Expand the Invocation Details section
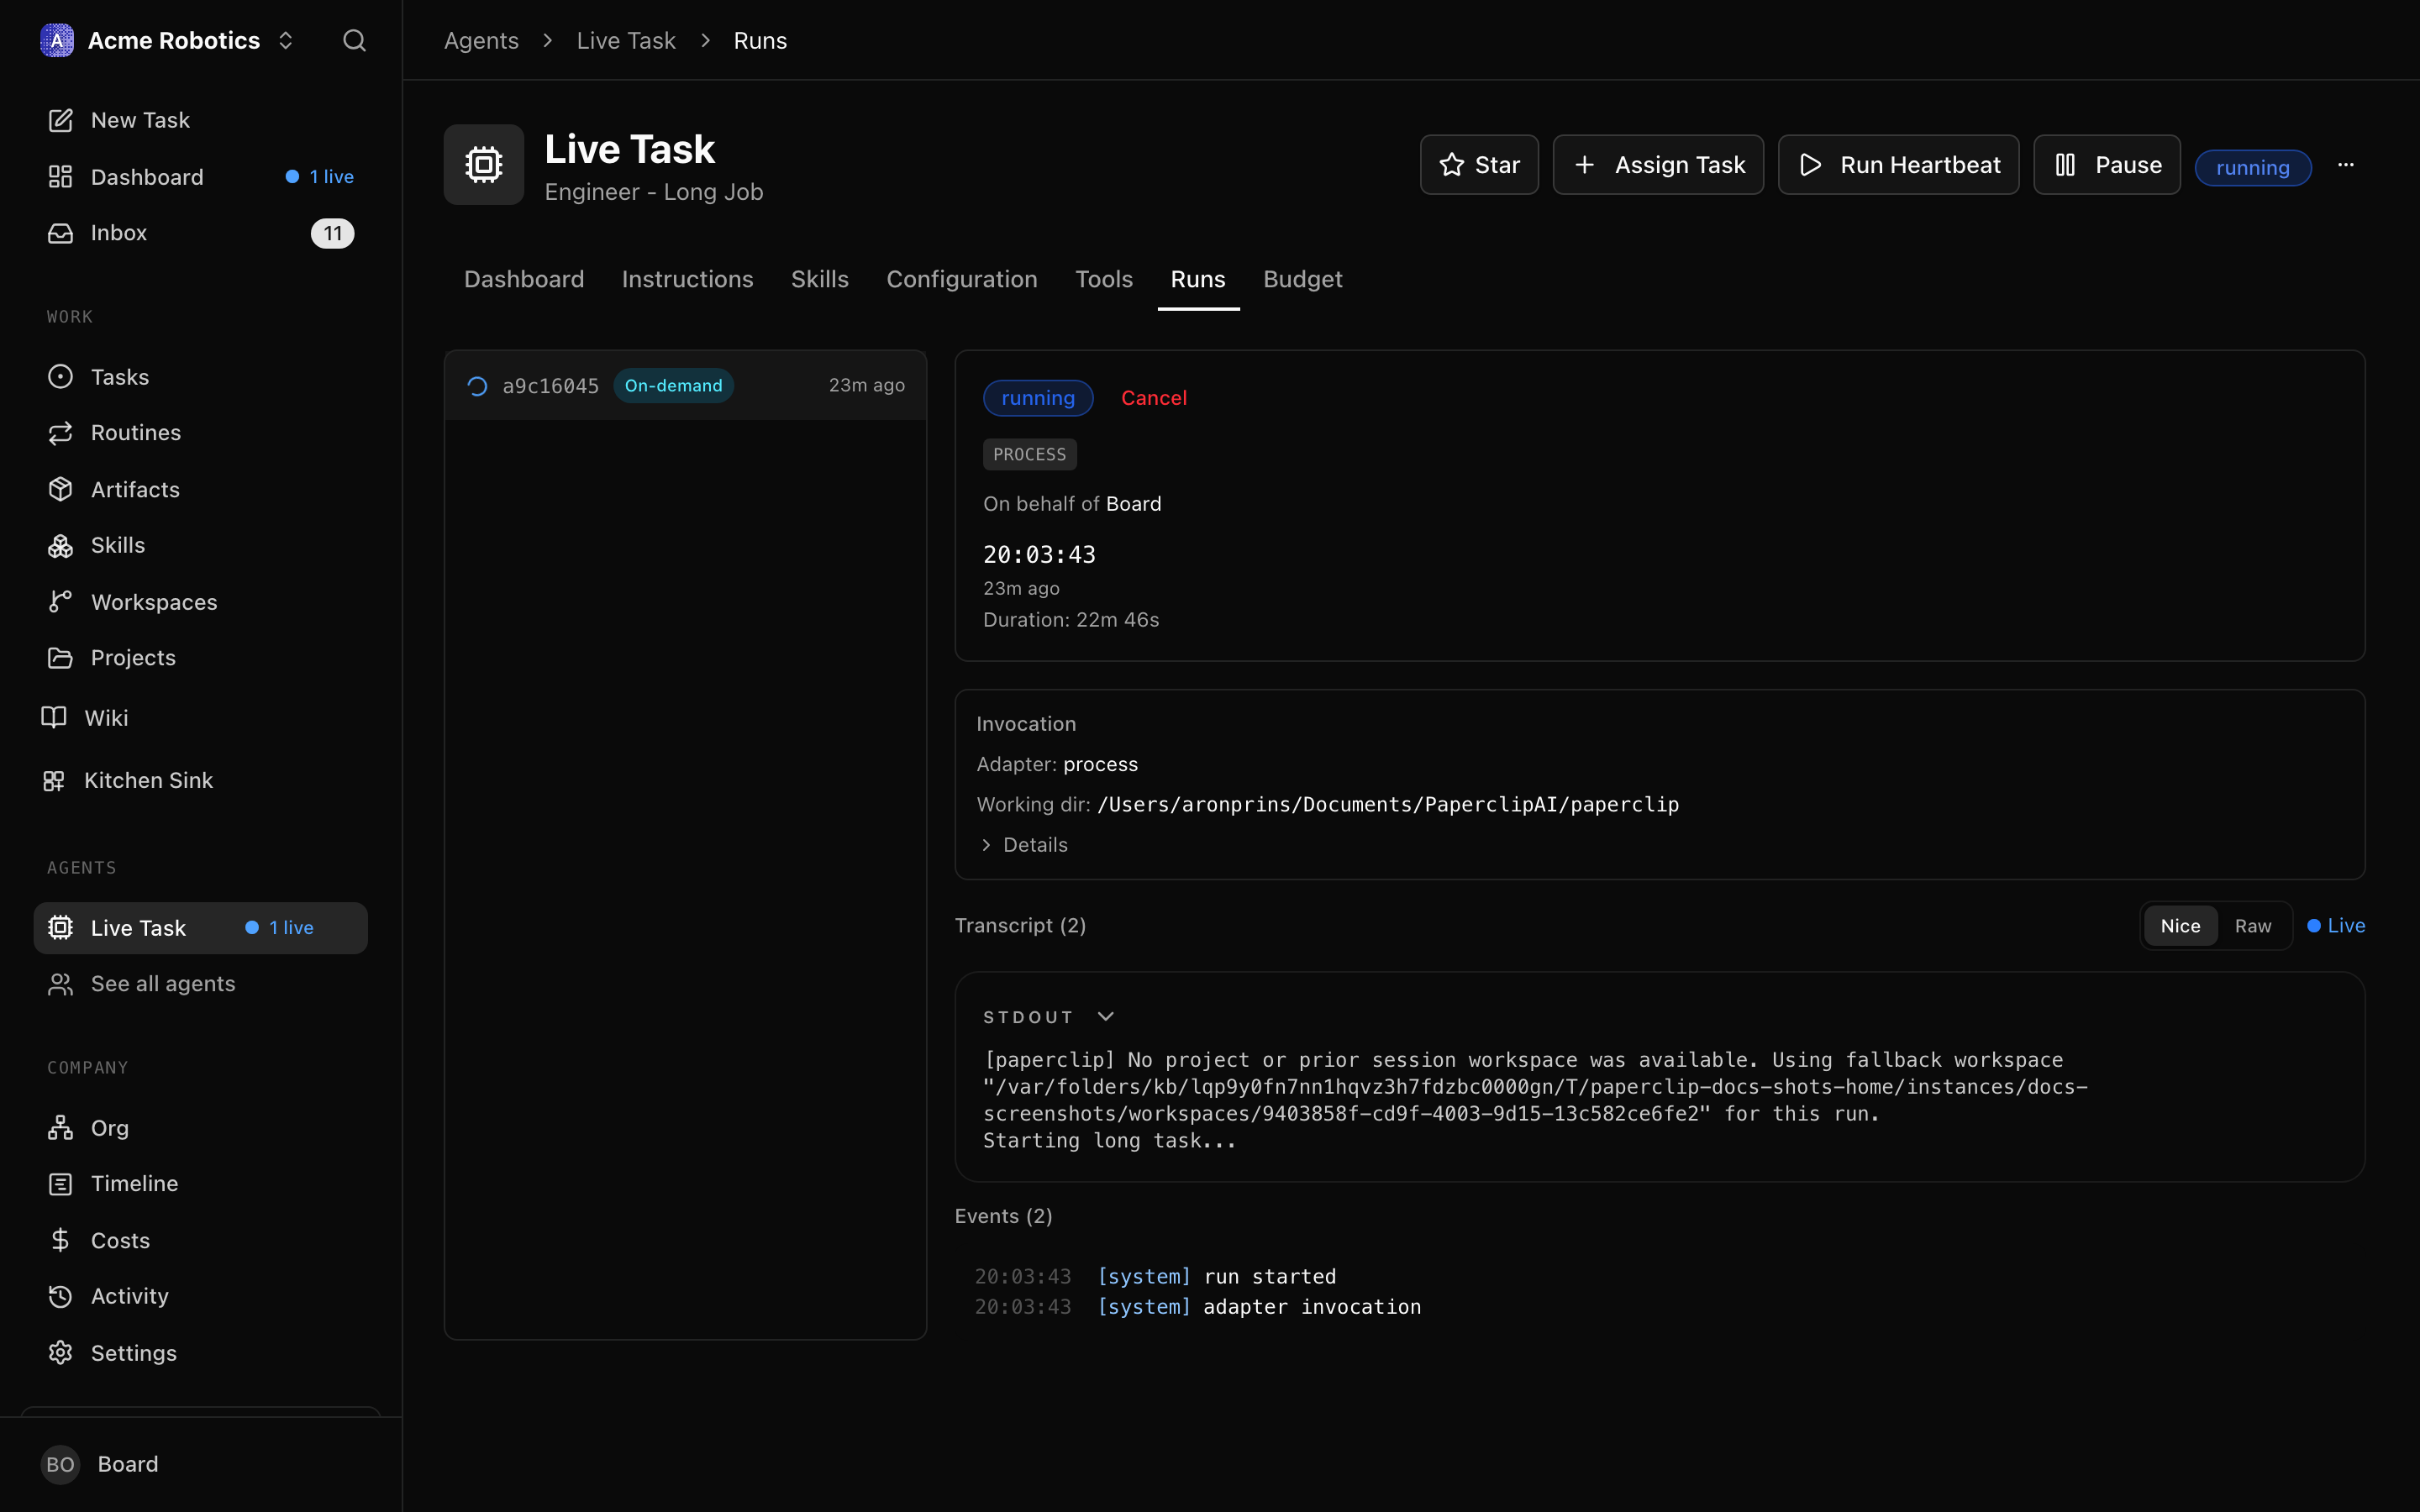 coord(1024,845)
